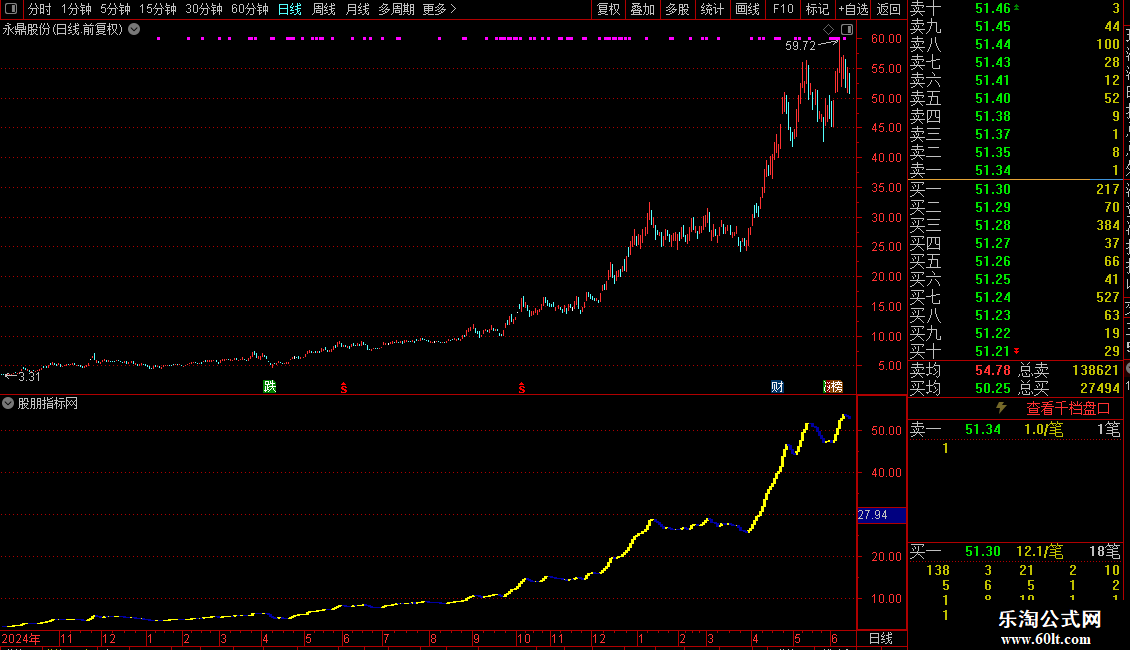Switch to 15分钟 period

157,9
